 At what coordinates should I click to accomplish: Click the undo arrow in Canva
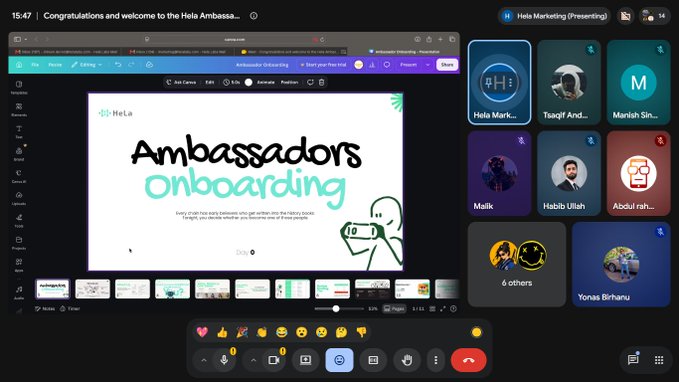coord(118,65)
